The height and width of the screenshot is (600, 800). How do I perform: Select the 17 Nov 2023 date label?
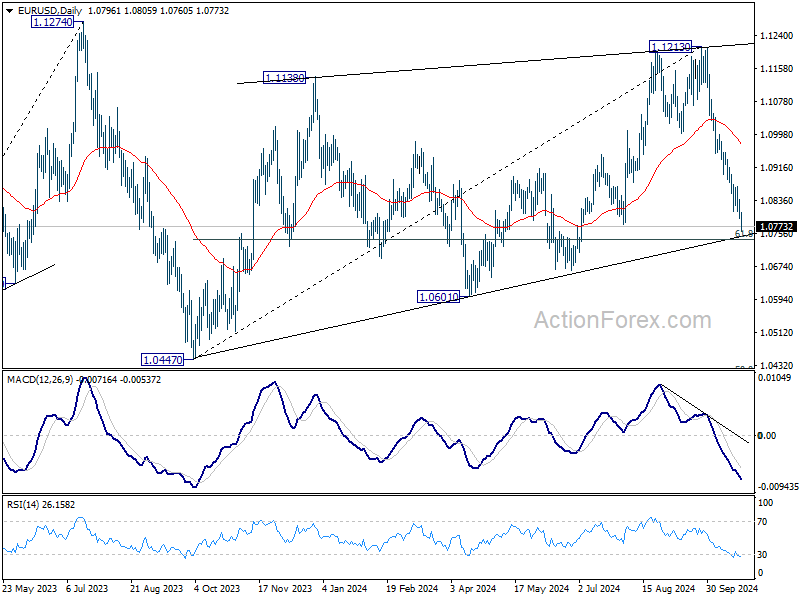coord(285,588)
